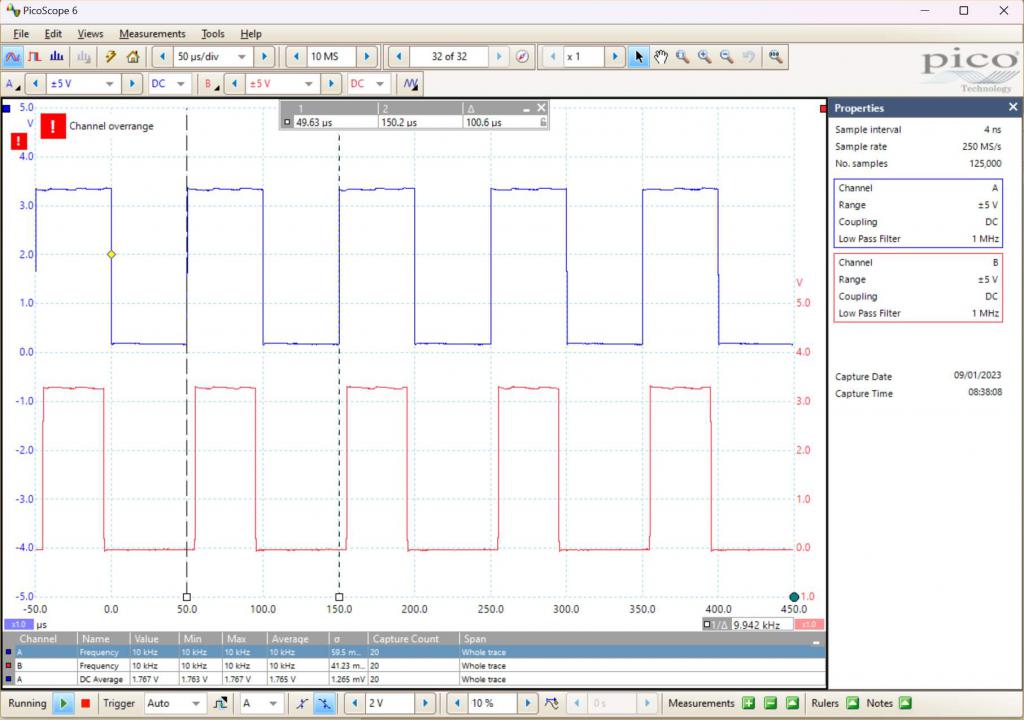
Task: Select the zoom-out magnifier tool
Action: 727,57
